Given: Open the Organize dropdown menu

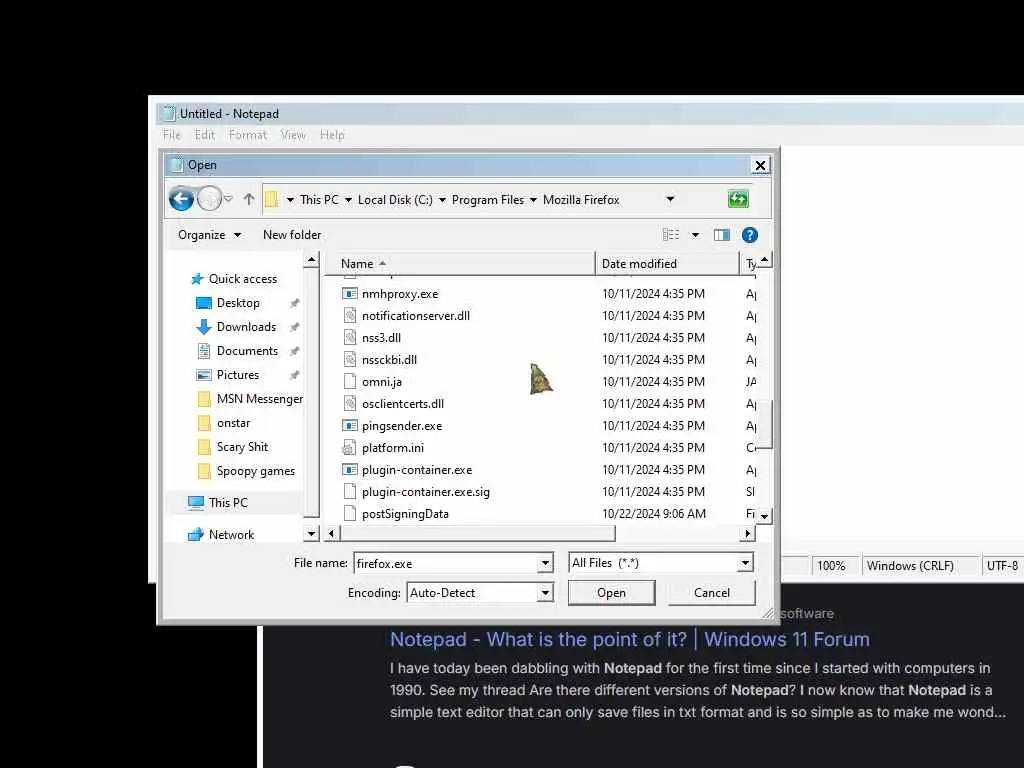Looking at the screenshot, I should pos(209,235).
